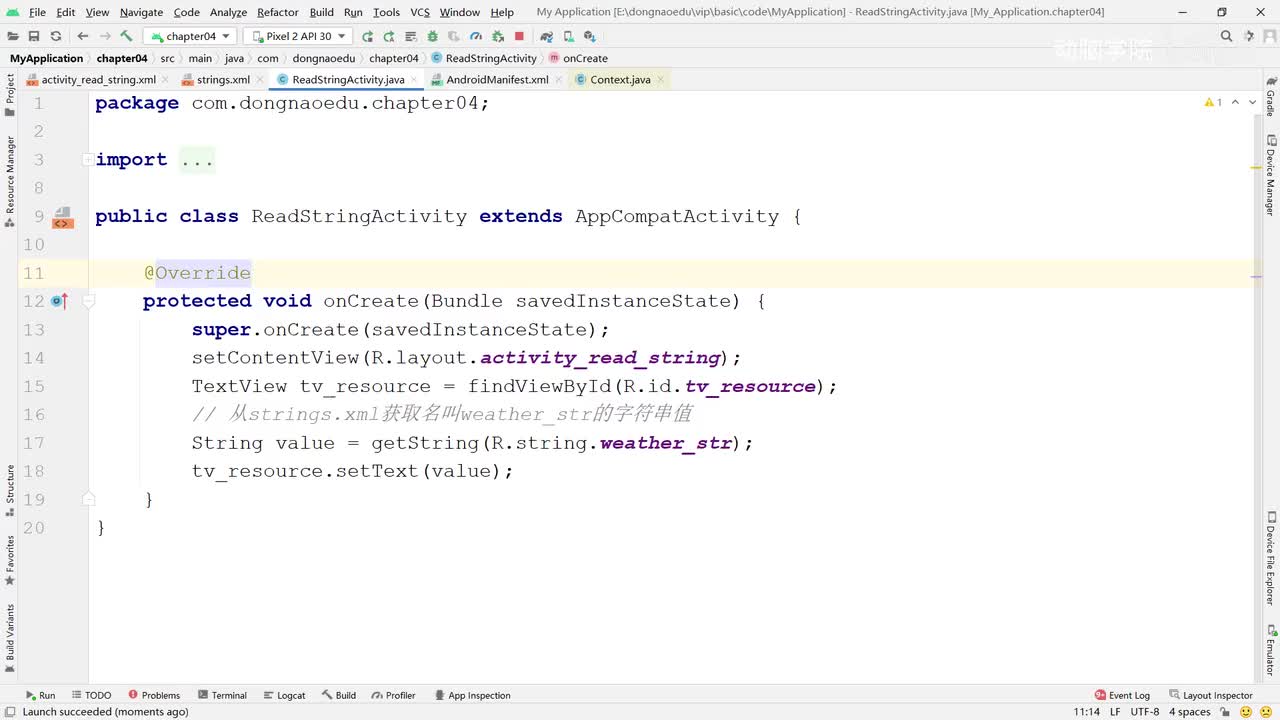This screenshot has width=1280, height=720.
Task: Go to next highlighted error arrow
Action: pos(1252,102)
